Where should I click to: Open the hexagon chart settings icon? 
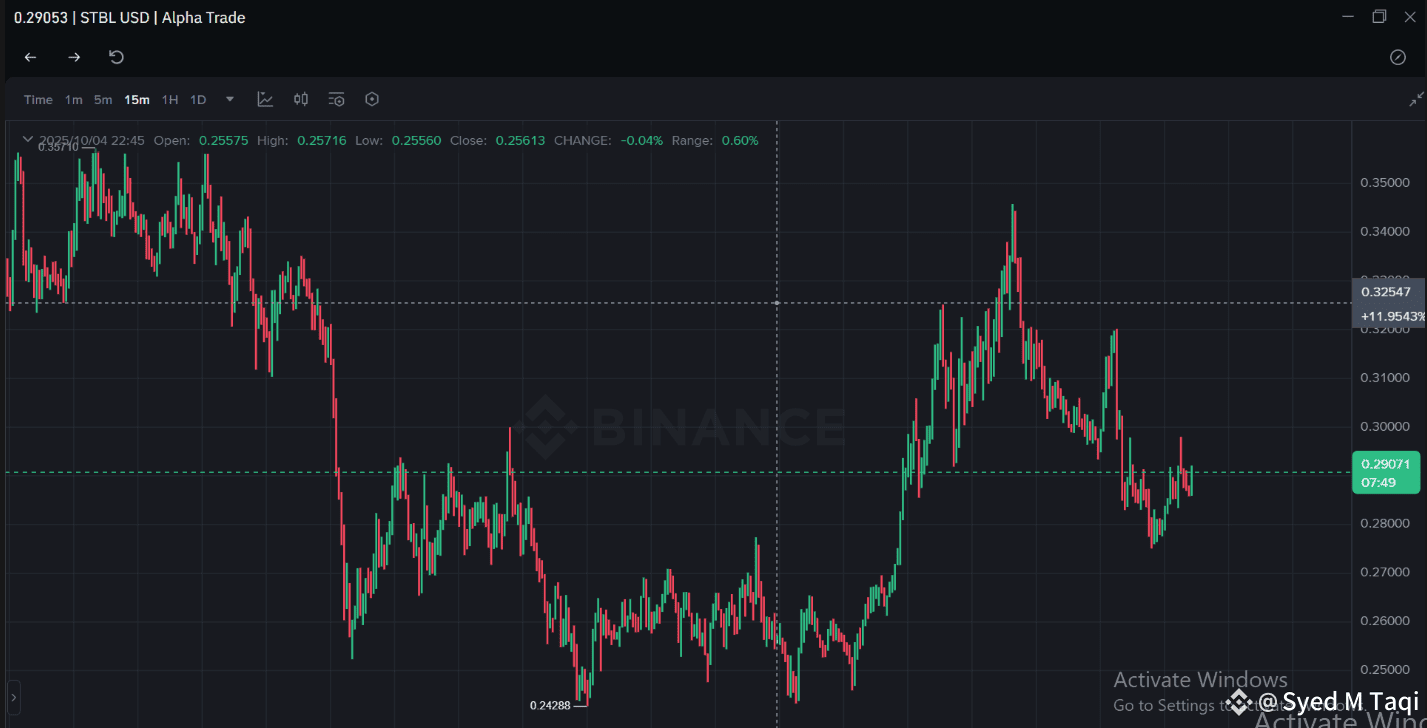[372, 99]
